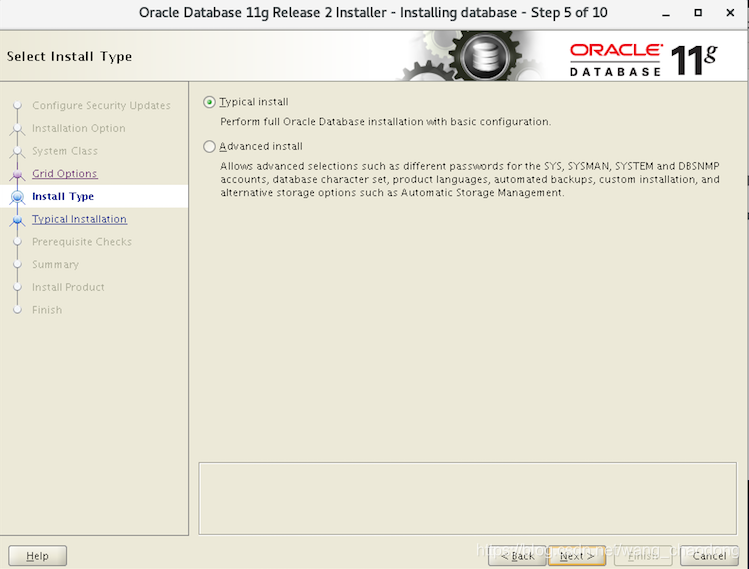Click the Advanced install description paragraph
The width and height of the screenshot is (749, 569).
tap(470, 179)
